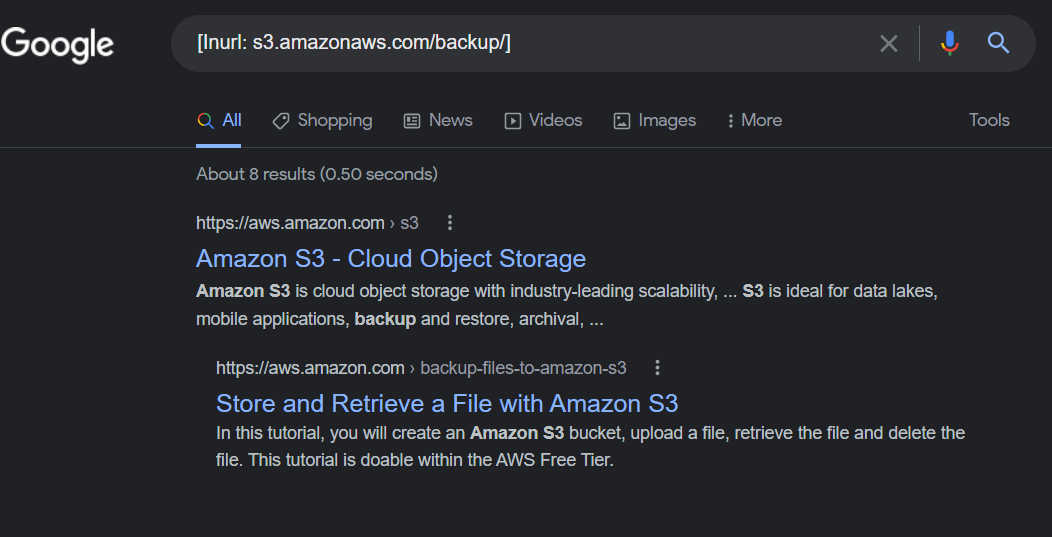Open the All results tab
The width and height of the screenshot is (1052, 537).
coord(219,121)
